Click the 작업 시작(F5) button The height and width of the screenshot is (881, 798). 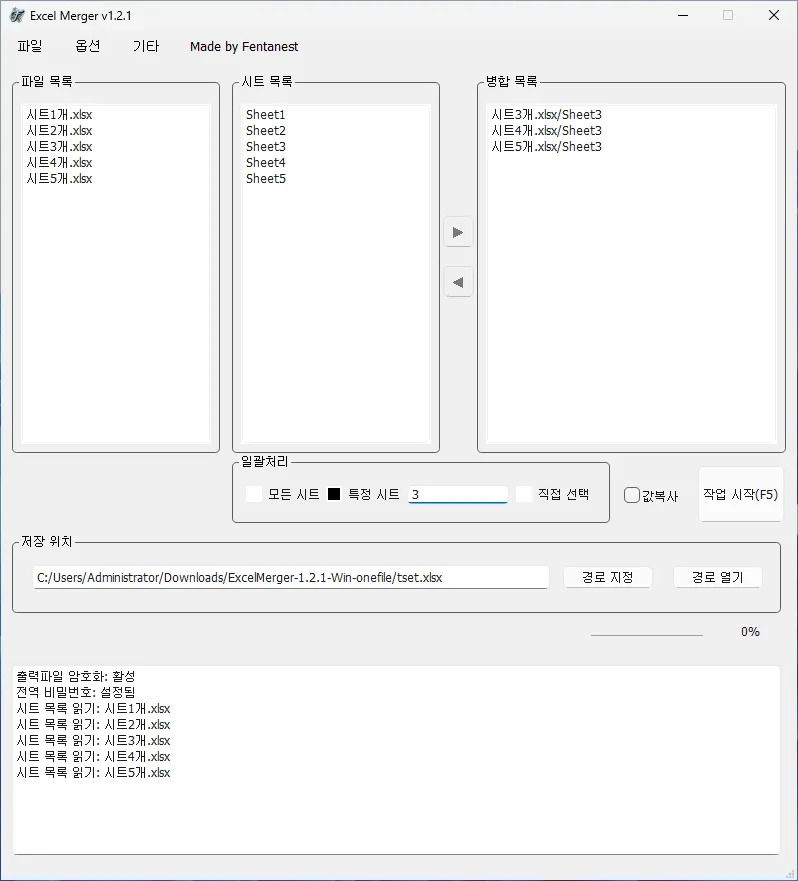click(x=741, y=494)
